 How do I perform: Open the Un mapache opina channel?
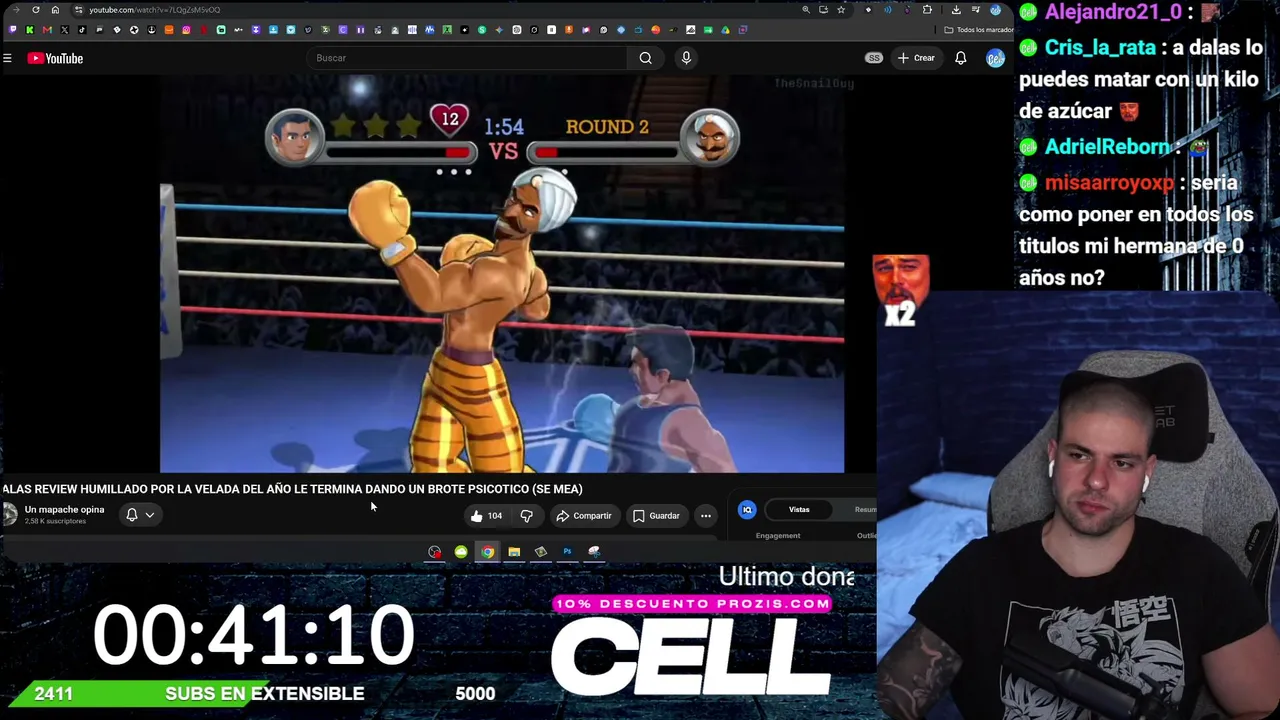tap(64, 510)
